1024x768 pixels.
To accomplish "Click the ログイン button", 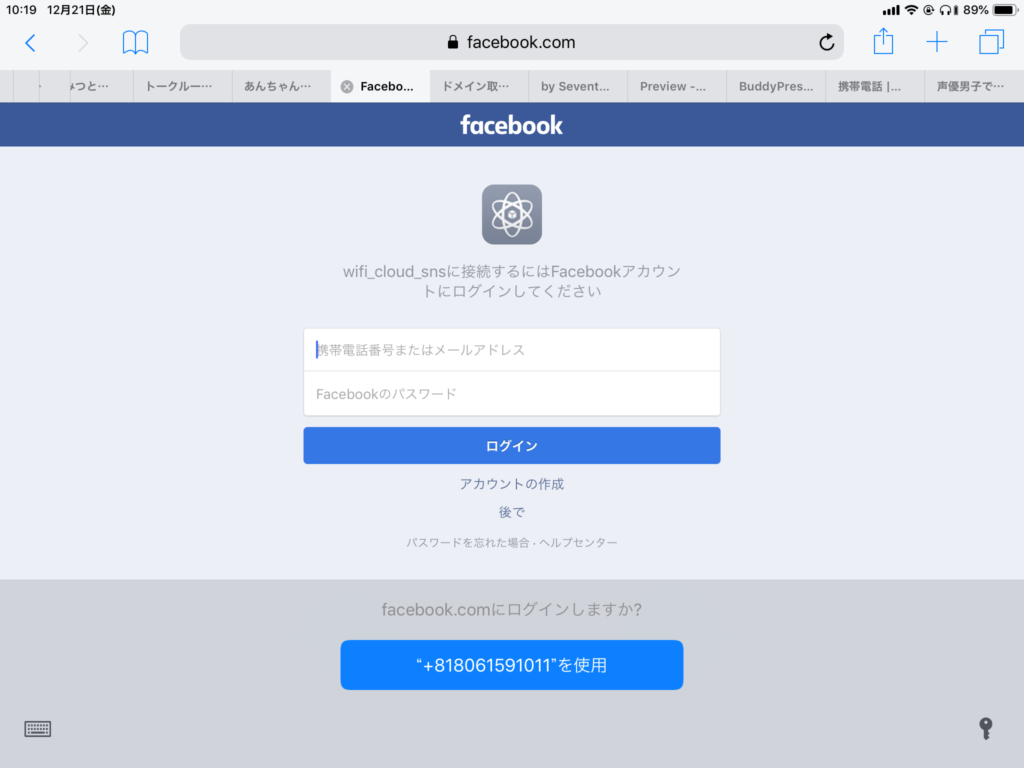I will [511, 445].
